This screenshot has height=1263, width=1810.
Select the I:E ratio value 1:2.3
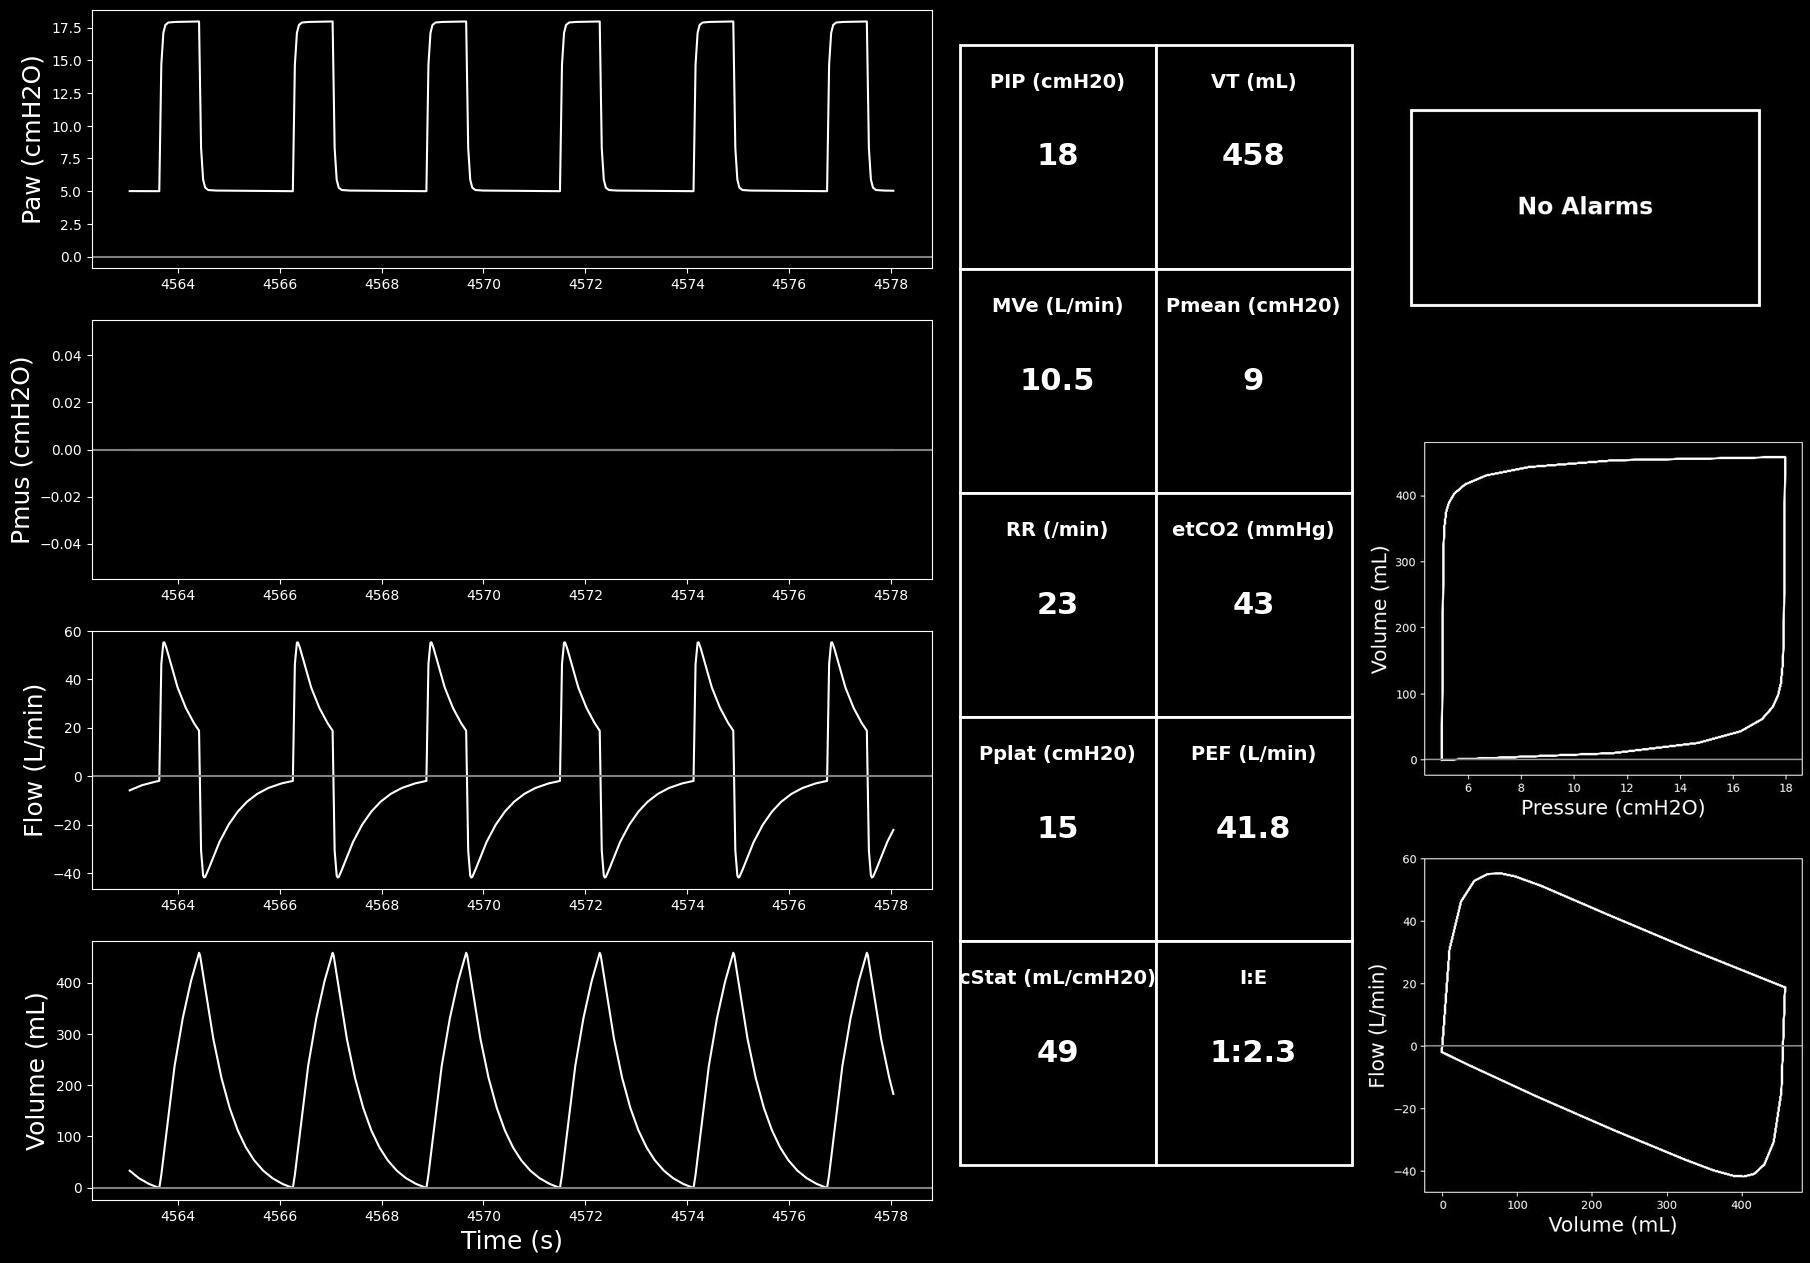1253,1052
